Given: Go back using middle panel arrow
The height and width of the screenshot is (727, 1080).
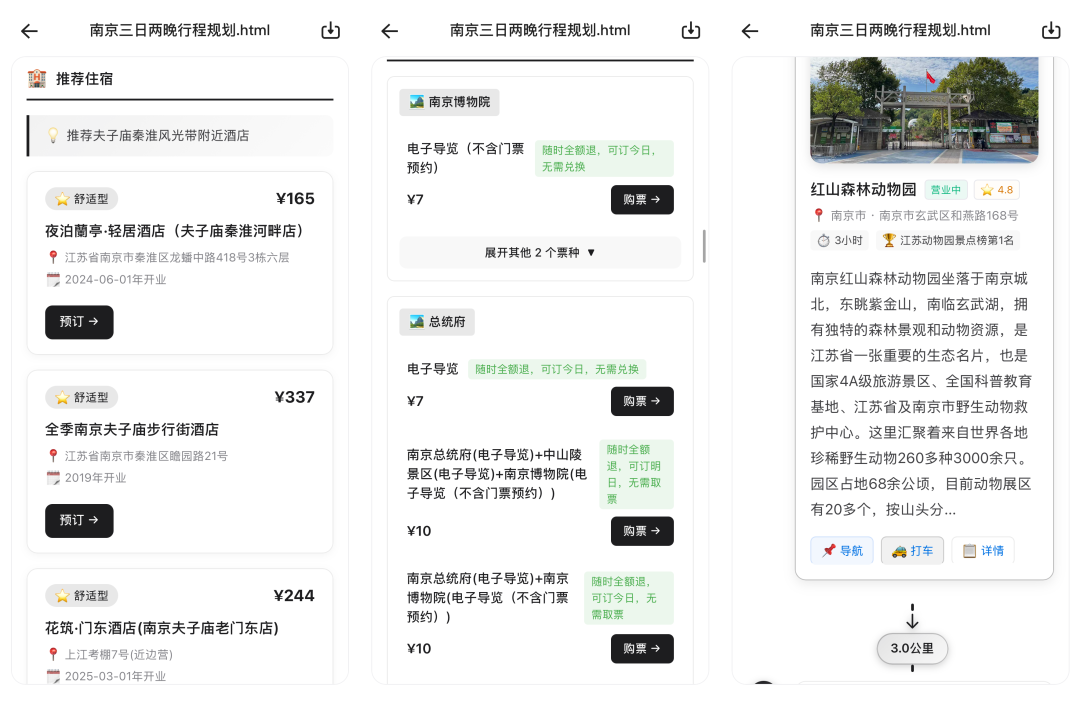Looking at the screenshot, I should pos(389,31).
